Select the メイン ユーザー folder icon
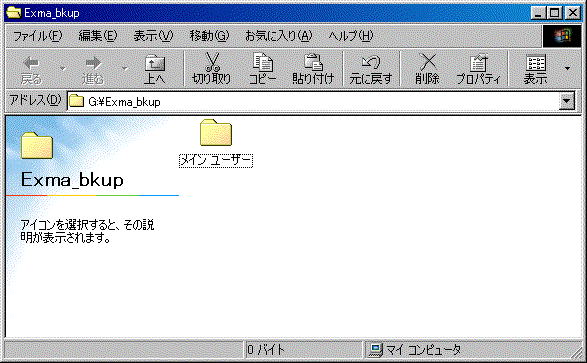 click(216, 132)
